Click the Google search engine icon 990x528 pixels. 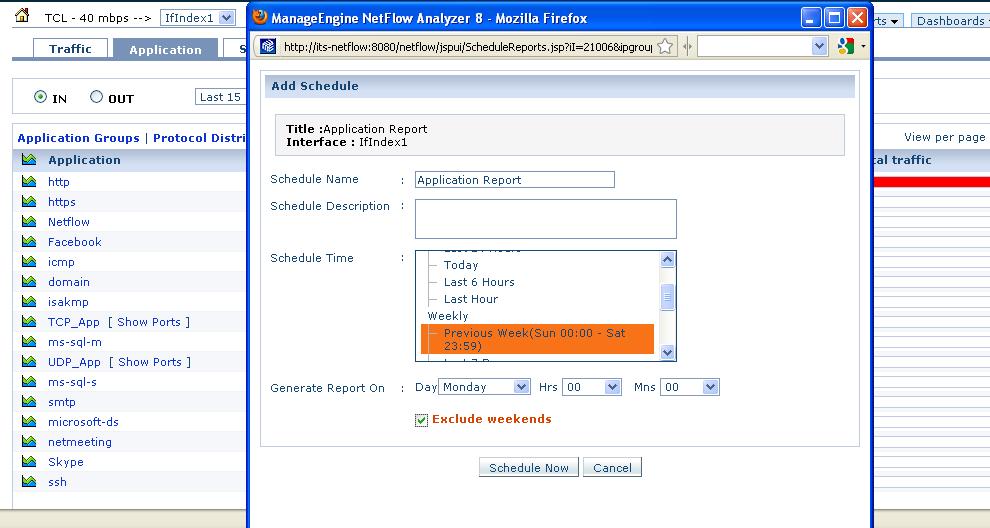coord(847,46)
